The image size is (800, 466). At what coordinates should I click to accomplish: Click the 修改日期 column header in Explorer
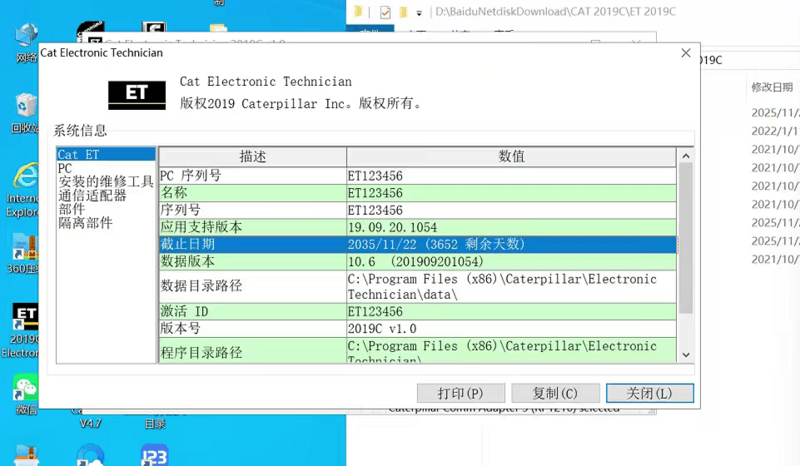point(771,87)
